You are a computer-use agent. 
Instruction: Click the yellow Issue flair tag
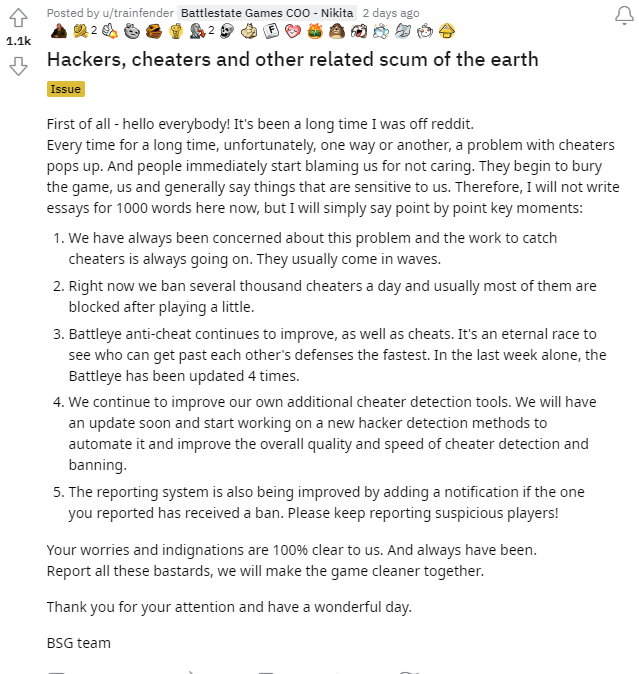(x=65, y=89)
